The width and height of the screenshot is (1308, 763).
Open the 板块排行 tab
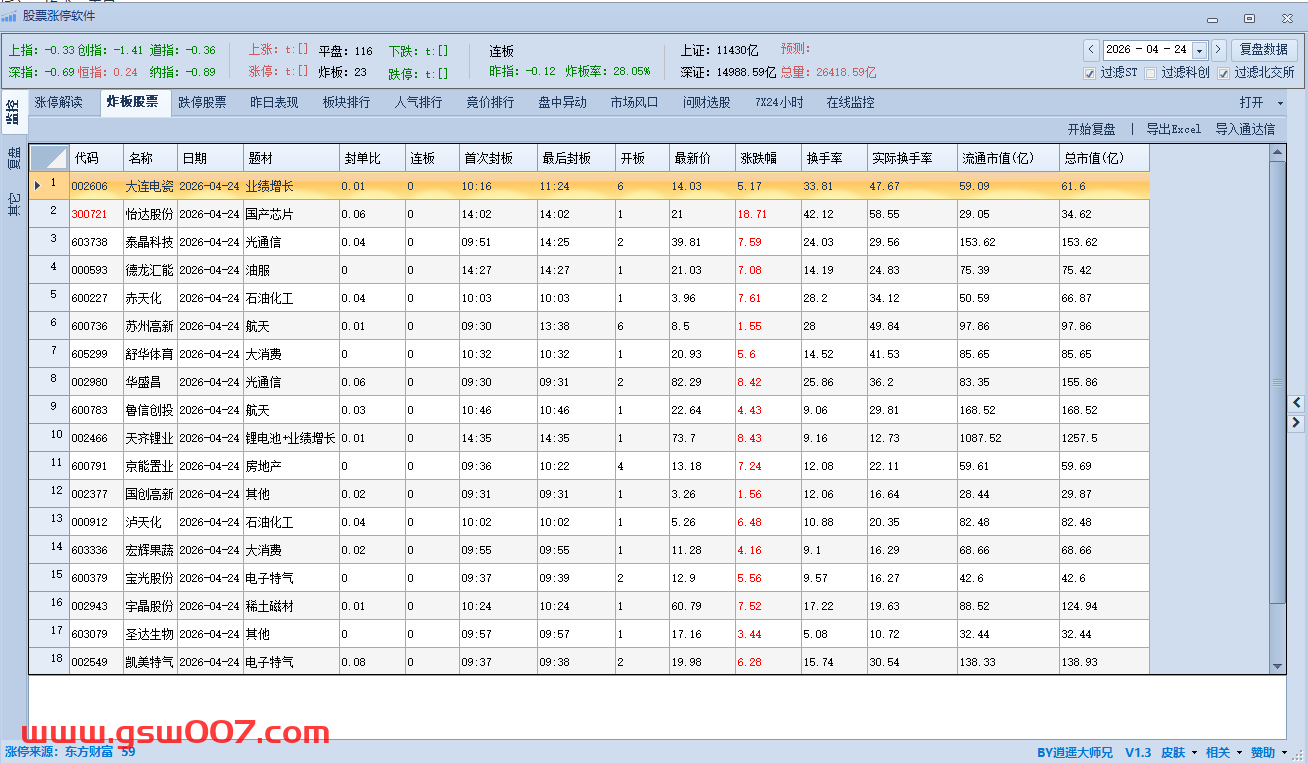click(346, 103)
